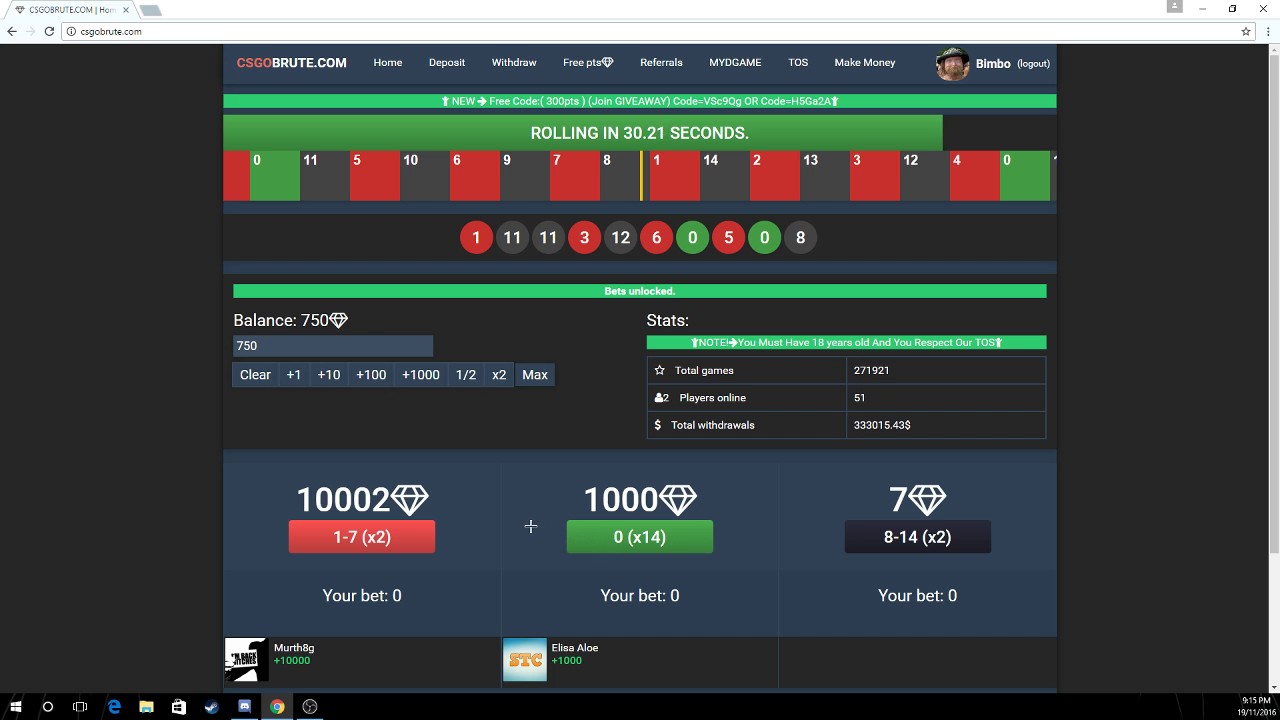Open the Chrome menu (three dots)

tap(1266, 31)
